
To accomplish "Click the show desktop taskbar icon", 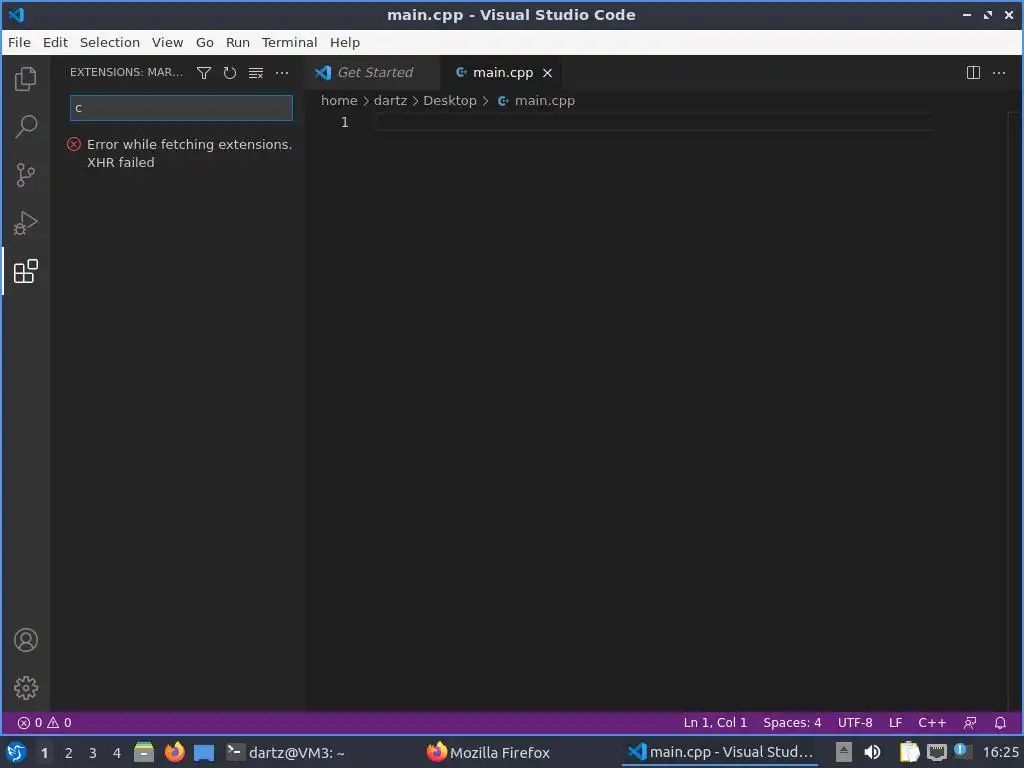I will (x=204, y=753).
